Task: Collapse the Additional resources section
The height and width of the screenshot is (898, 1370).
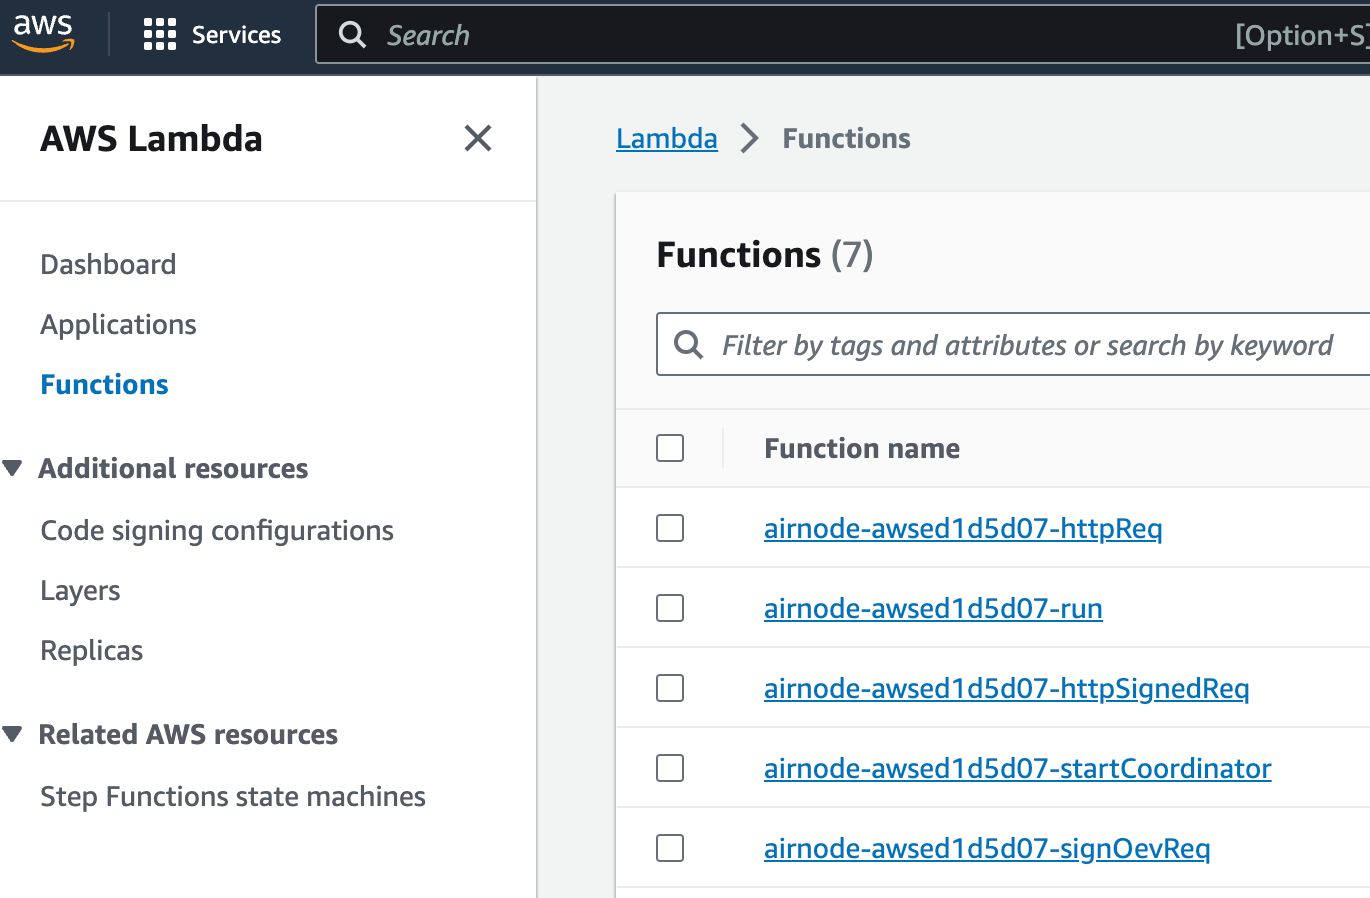Action: coord(12,468)
